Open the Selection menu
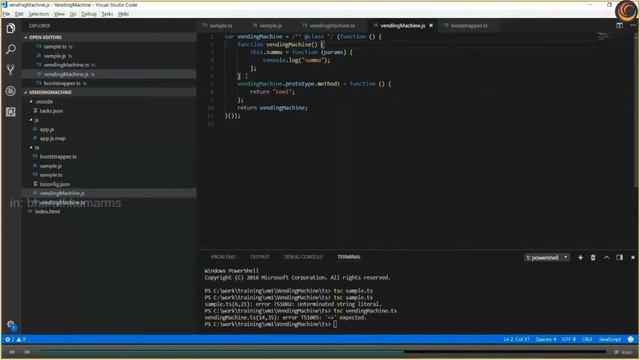 pos(39,14)
